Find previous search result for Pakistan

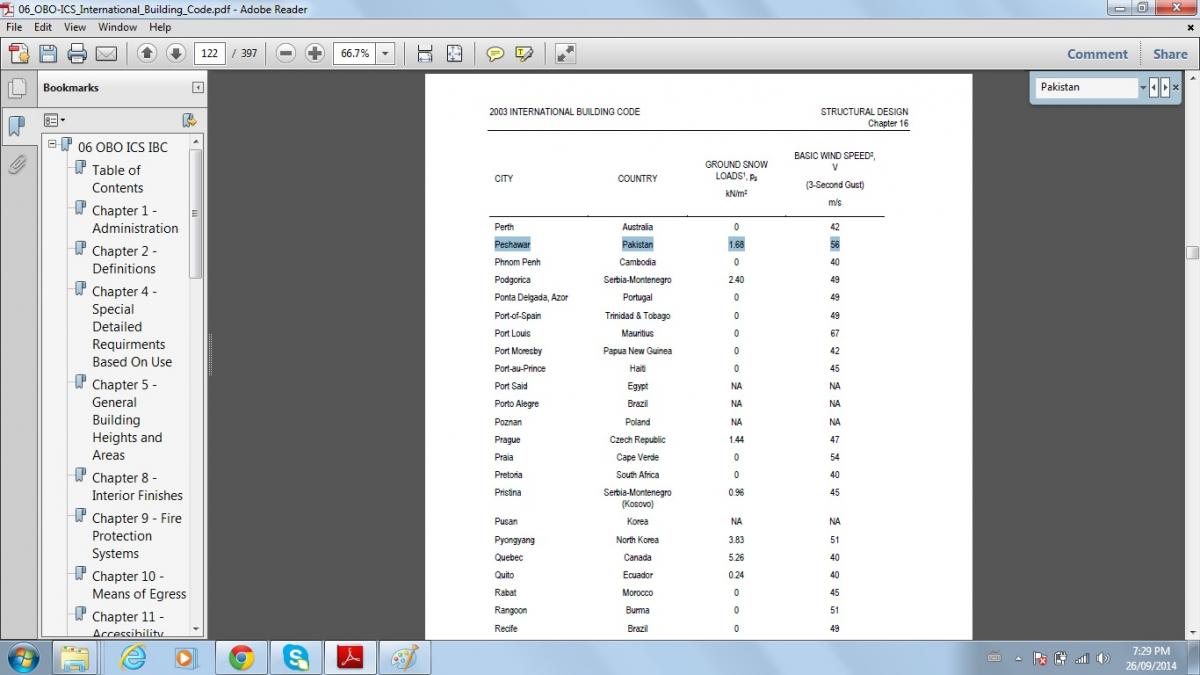[x=1154, y=87]
